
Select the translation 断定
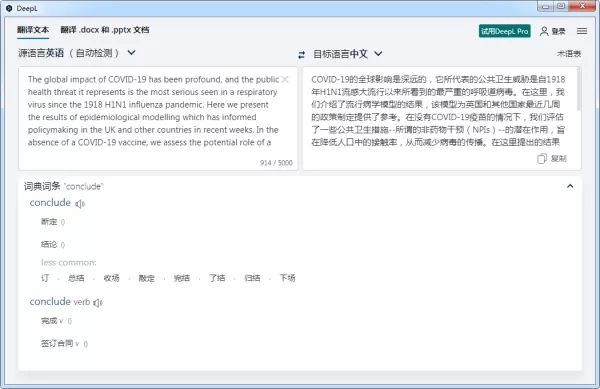tap(49, 221)
